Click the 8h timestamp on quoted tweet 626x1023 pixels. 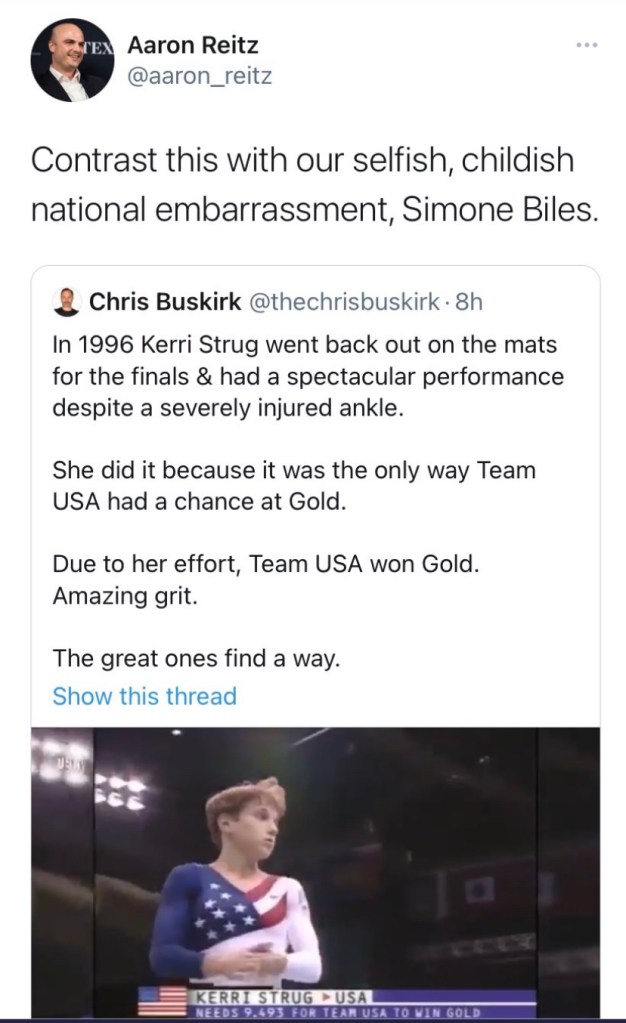[x=468, y=301]
